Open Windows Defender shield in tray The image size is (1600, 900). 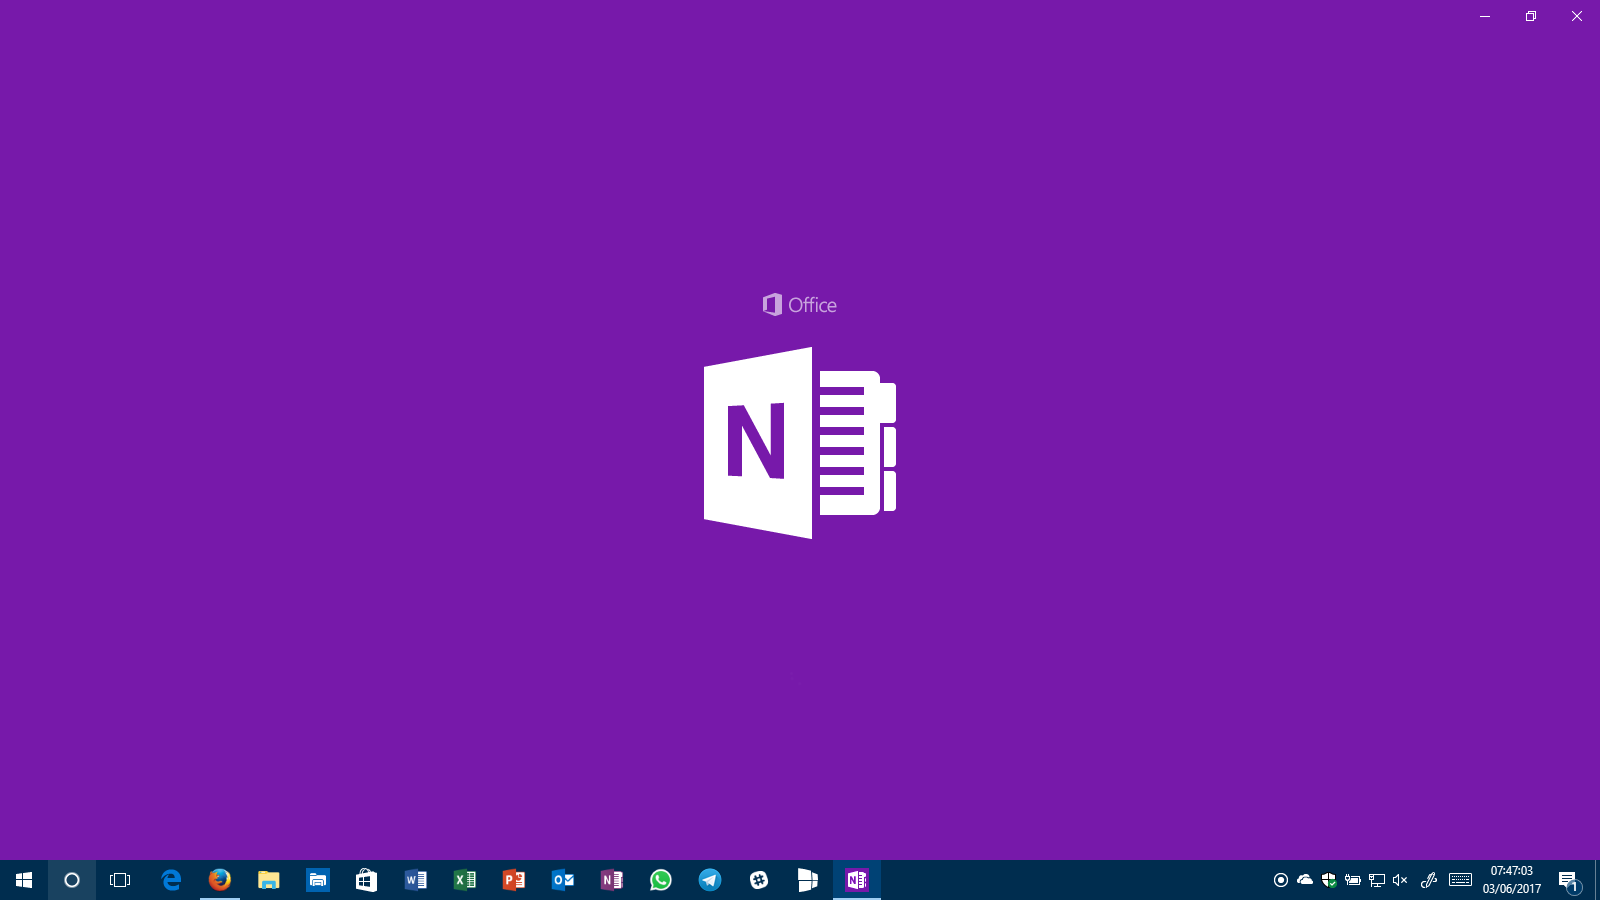(x=1329, y=880)
